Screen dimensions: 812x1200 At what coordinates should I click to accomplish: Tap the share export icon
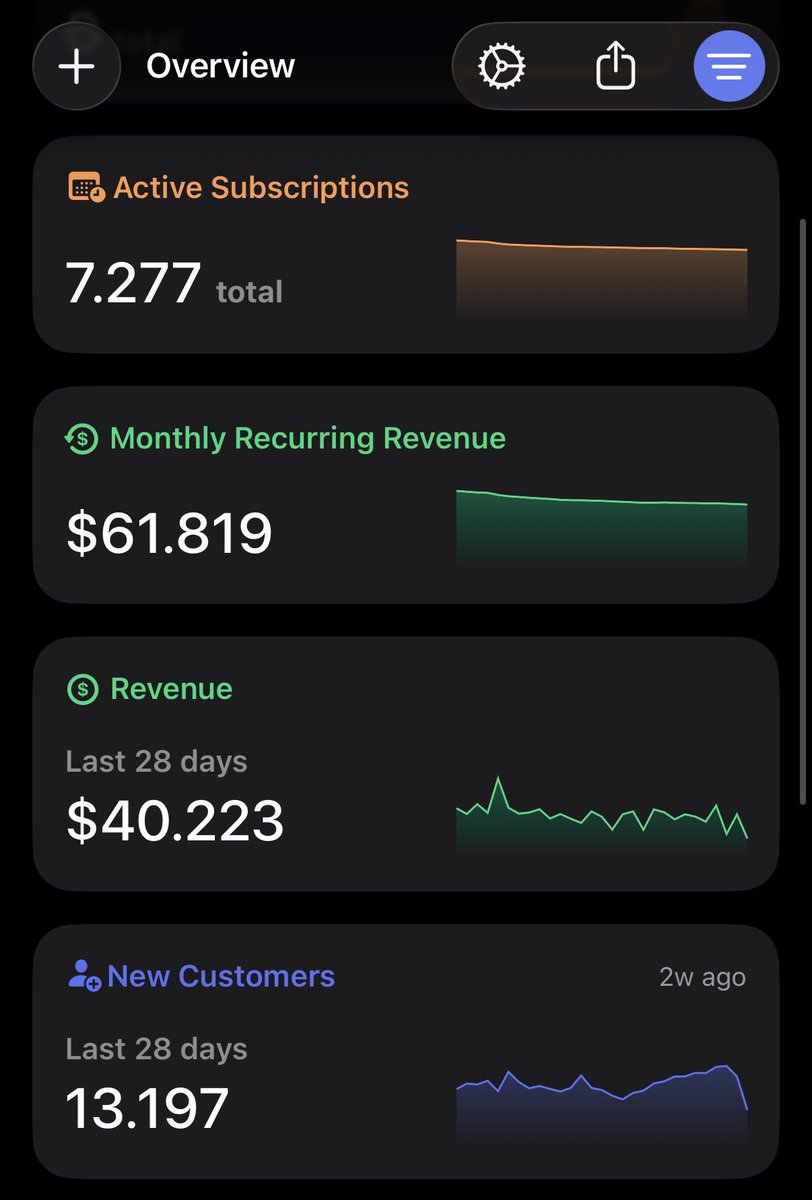pyautogui.click(x=615, y=67)
